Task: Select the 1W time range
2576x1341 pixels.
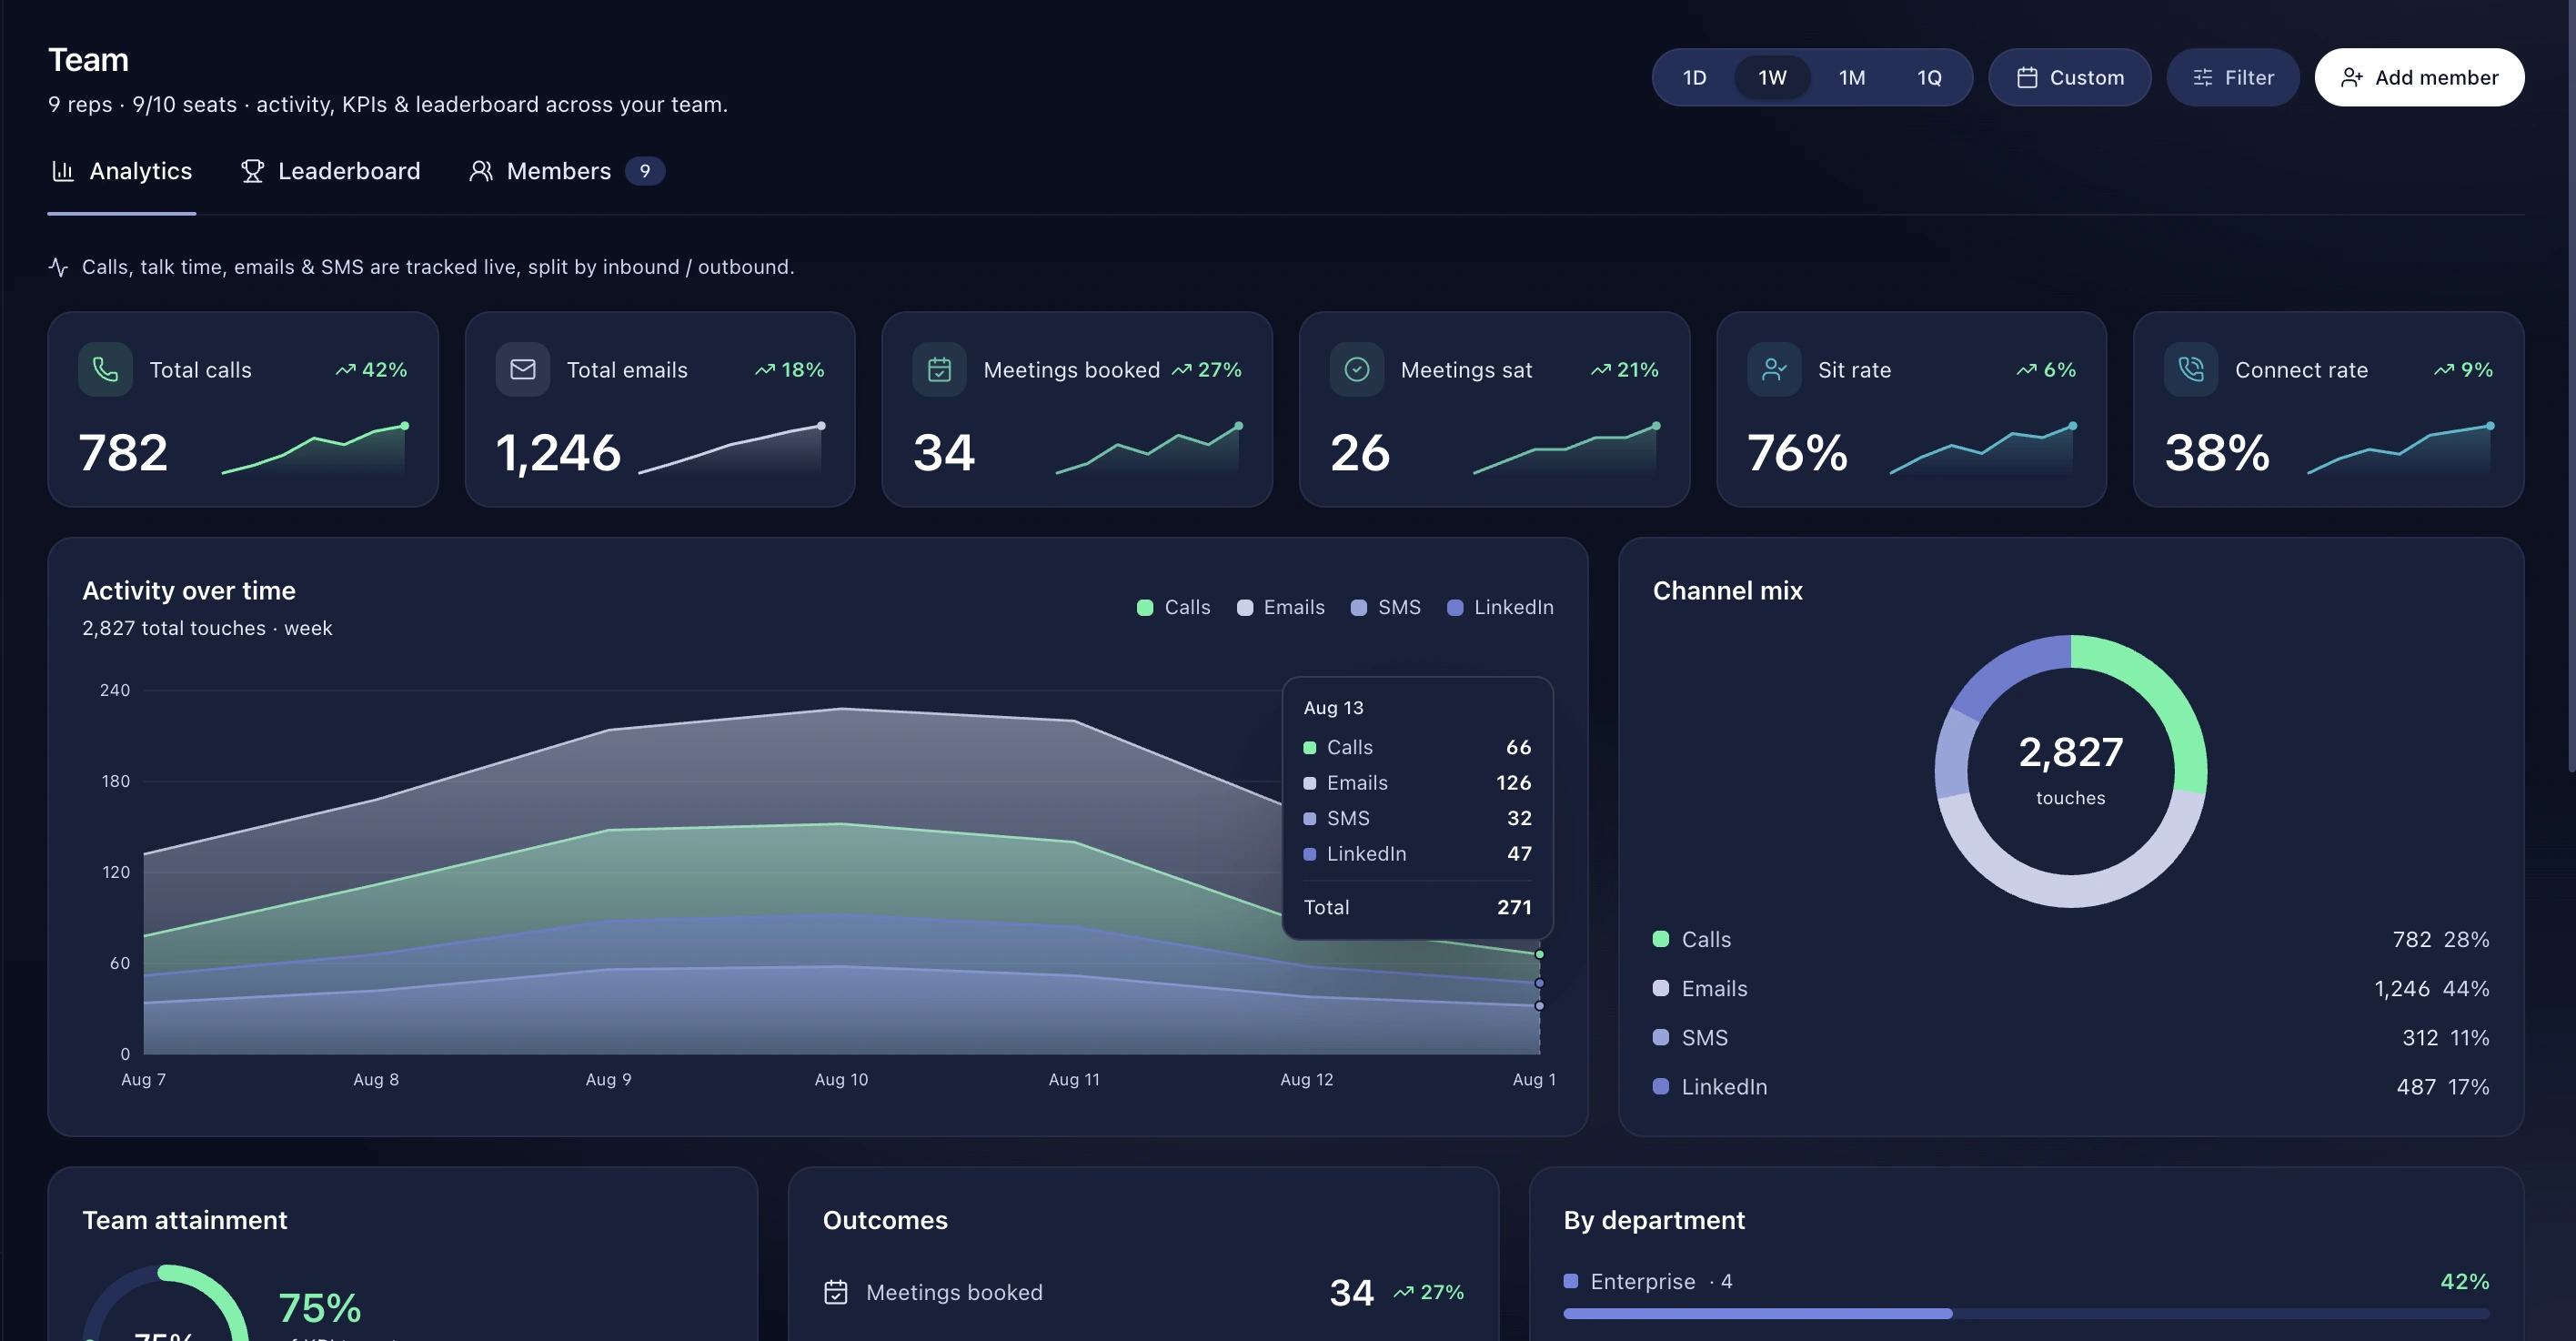Action: 1772,77
